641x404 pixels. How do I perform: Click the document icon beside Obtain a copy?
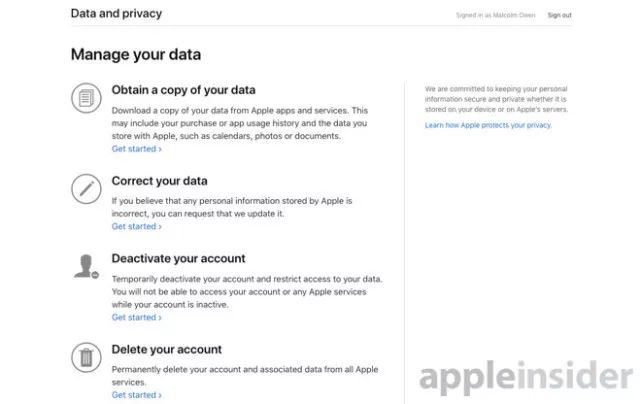pyautogui.click(x=87, y=98)
